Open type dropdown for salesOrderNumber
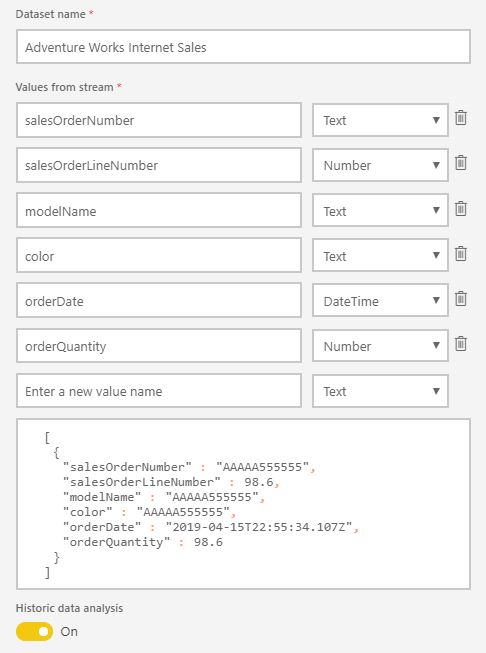This screenshot has height=653, width=486. tap(380, 120)
